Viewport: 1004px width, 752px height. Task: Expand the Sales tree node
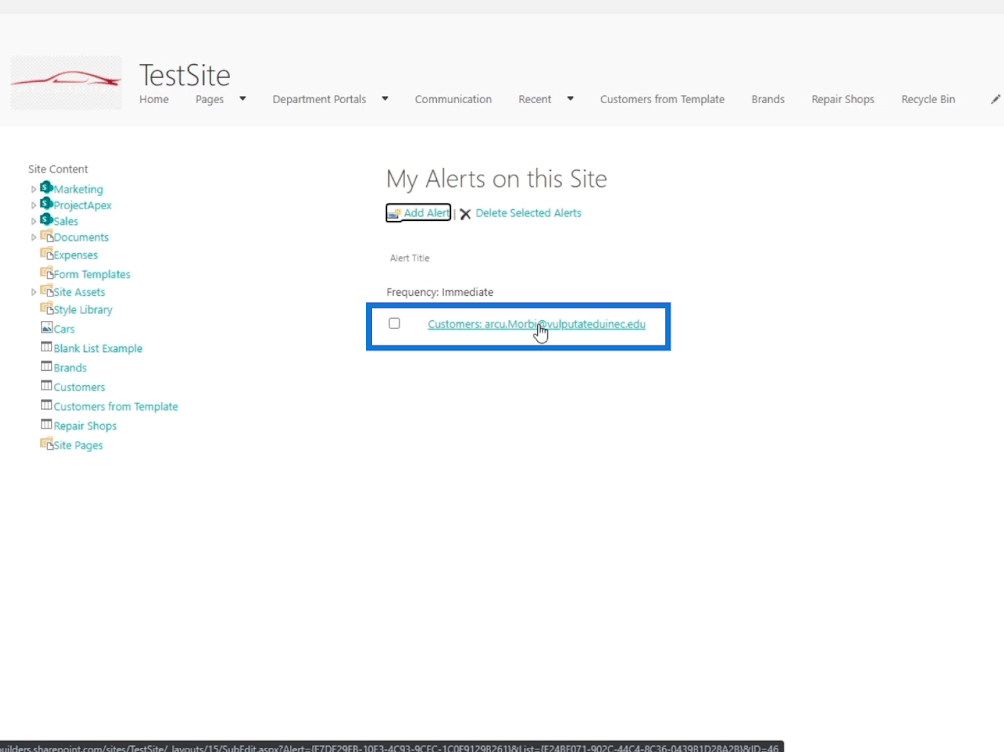pyautogui.click(x=33, y=221)
